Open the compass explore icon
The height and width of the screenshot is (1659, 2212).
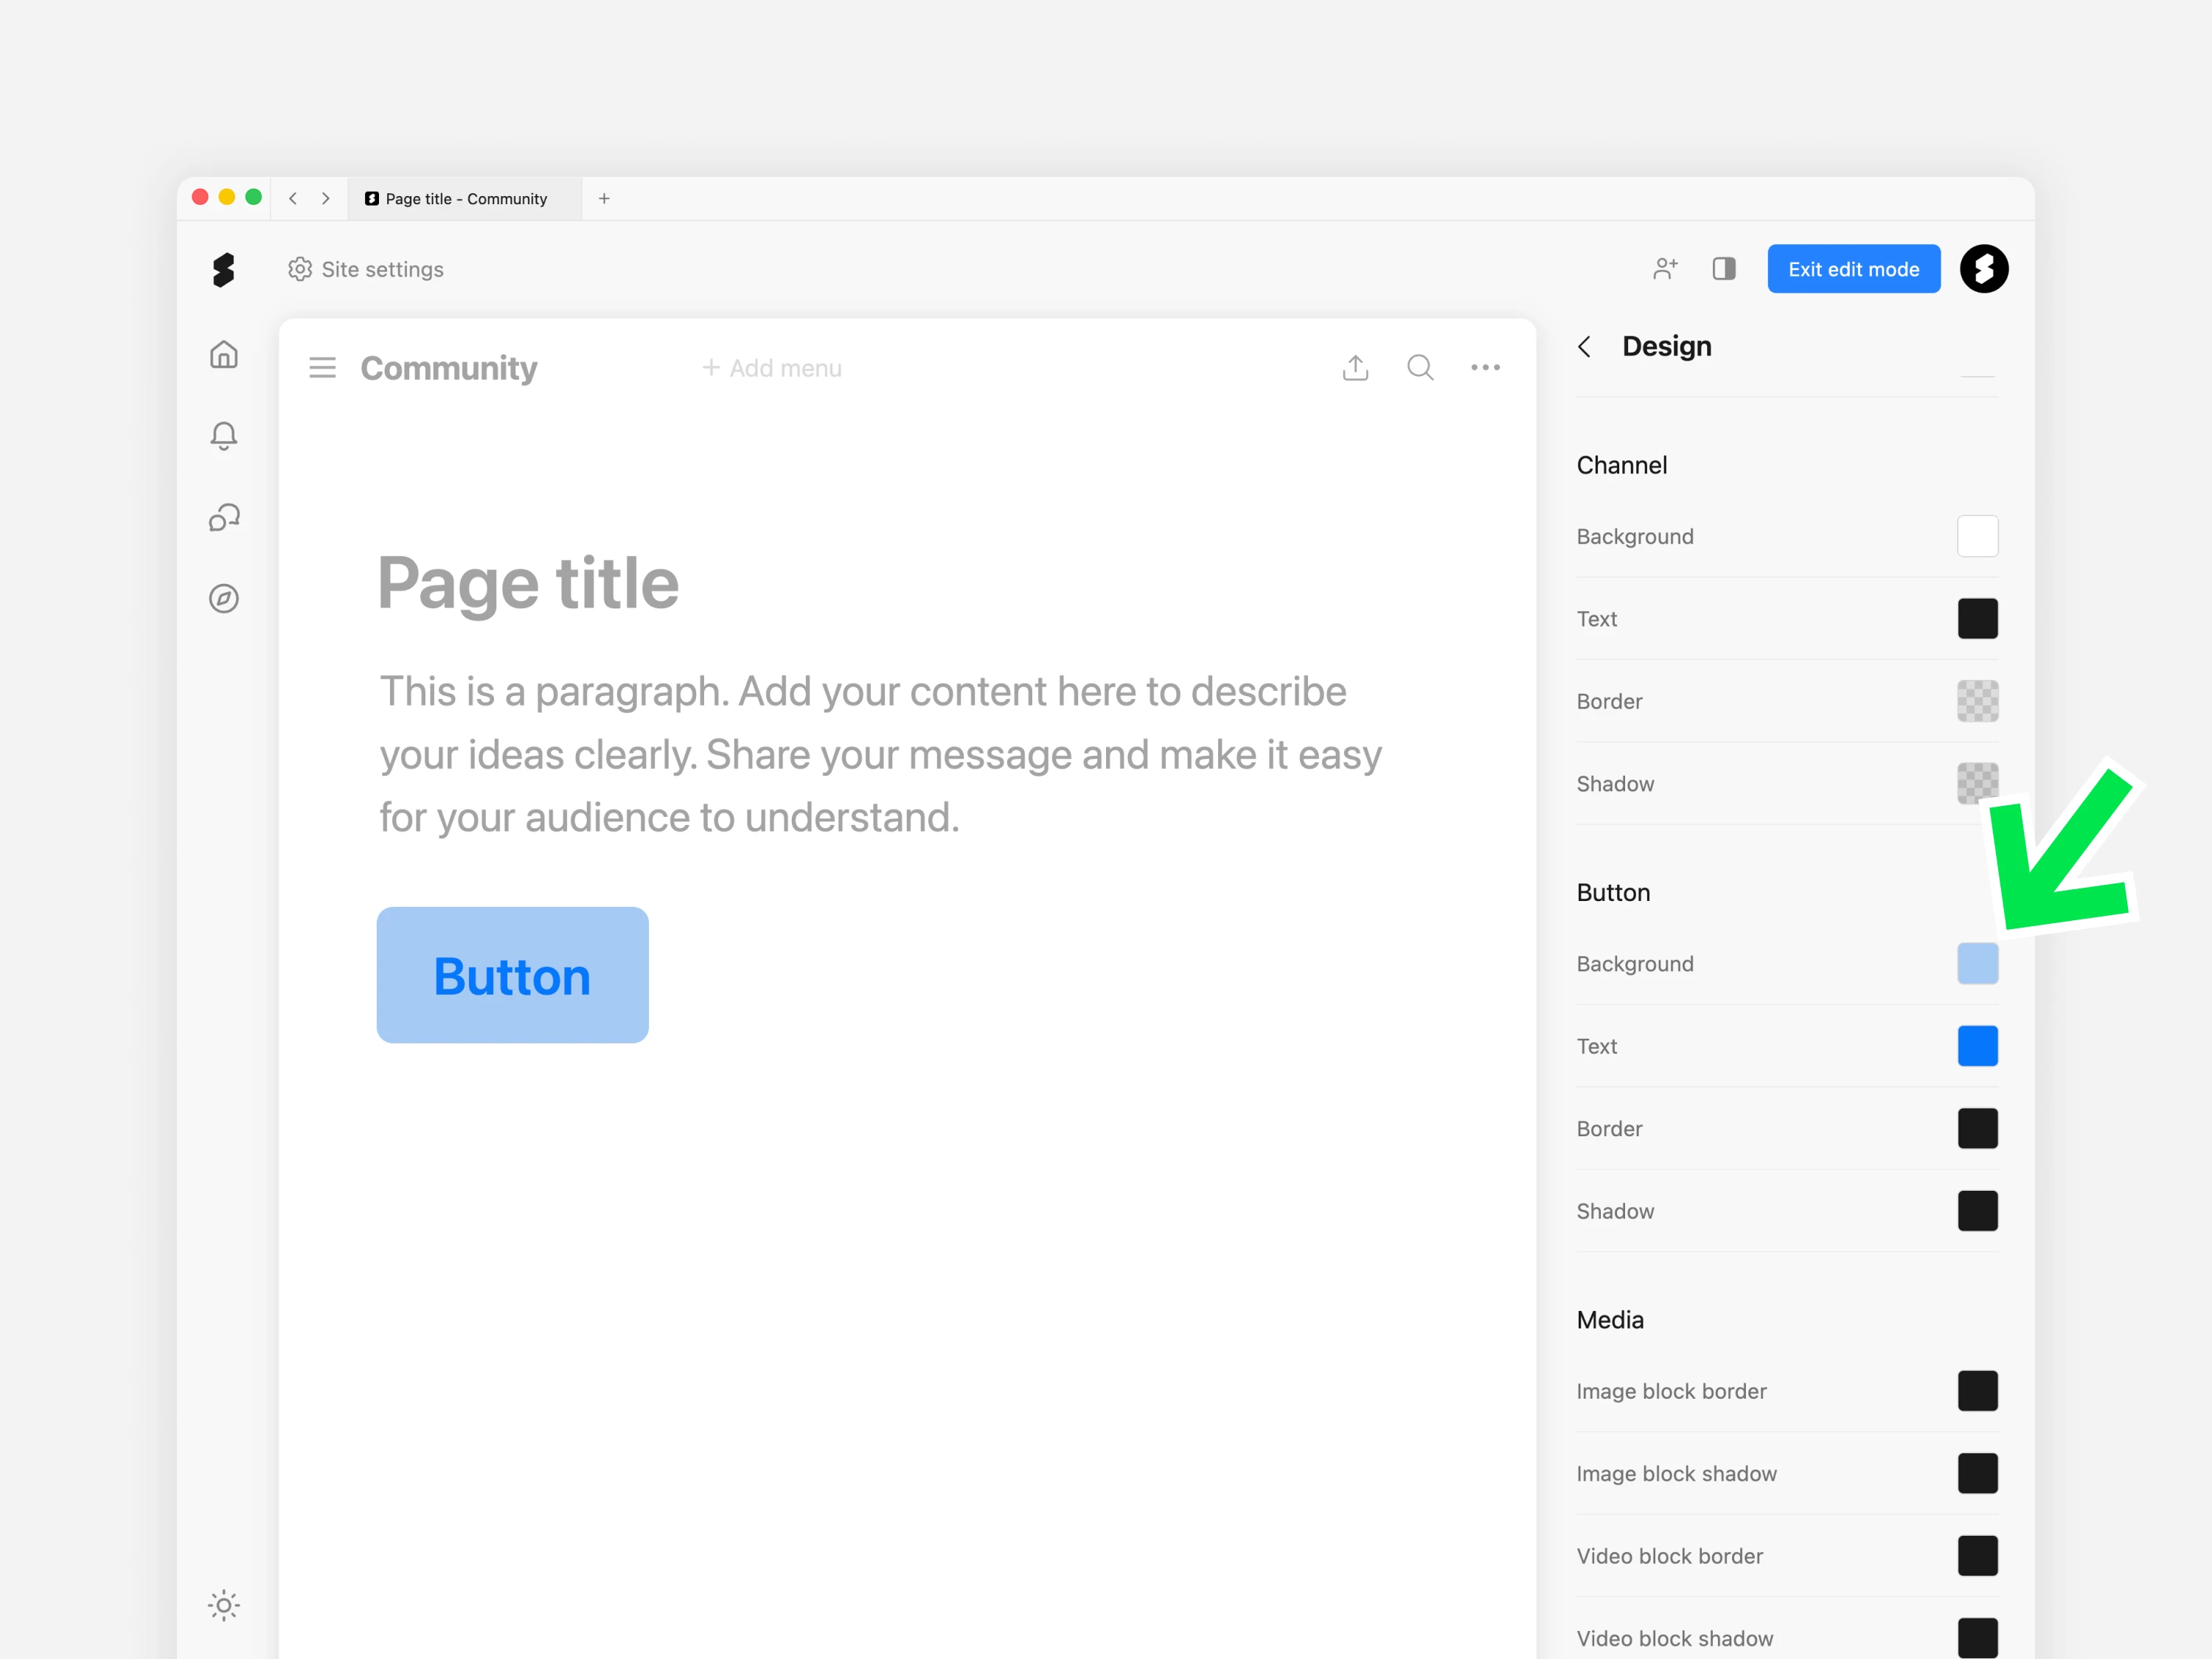[x=224, y=598]
